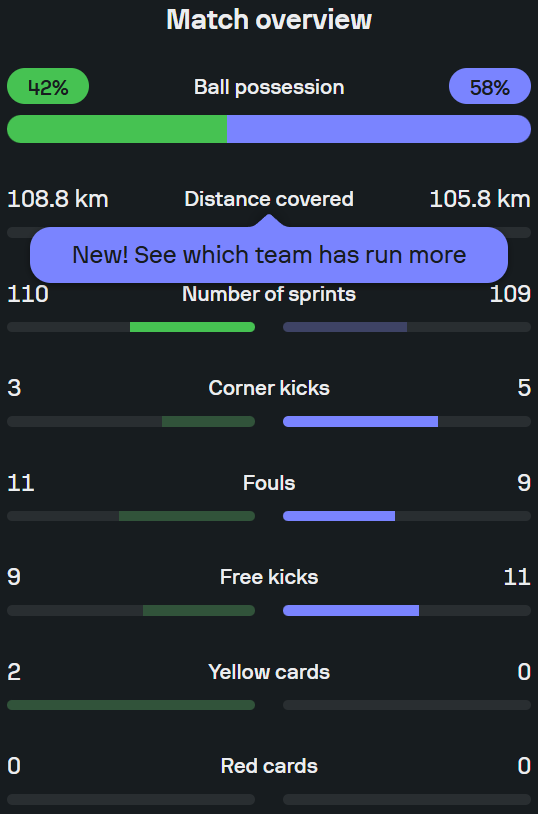Image resolution: width=538 pixels, height=814 pixels.
Task: Click the Number of sprints label
Action: click(269, 294)
